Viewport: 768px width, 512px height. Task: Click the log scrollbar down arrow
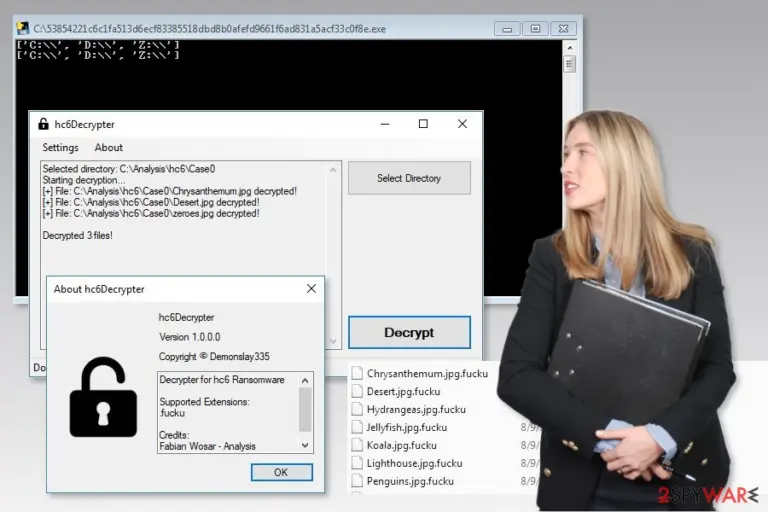(333, 341)
